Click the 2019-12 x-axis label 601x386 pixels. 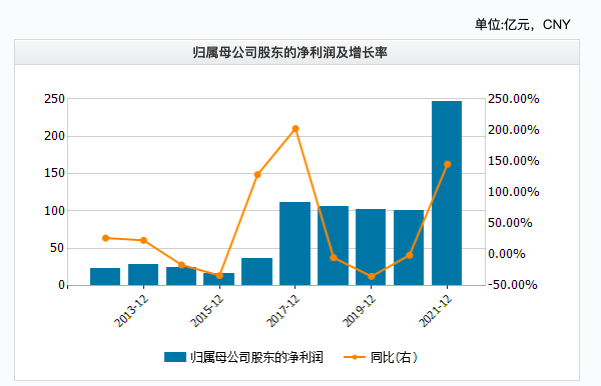pos(360,311)
